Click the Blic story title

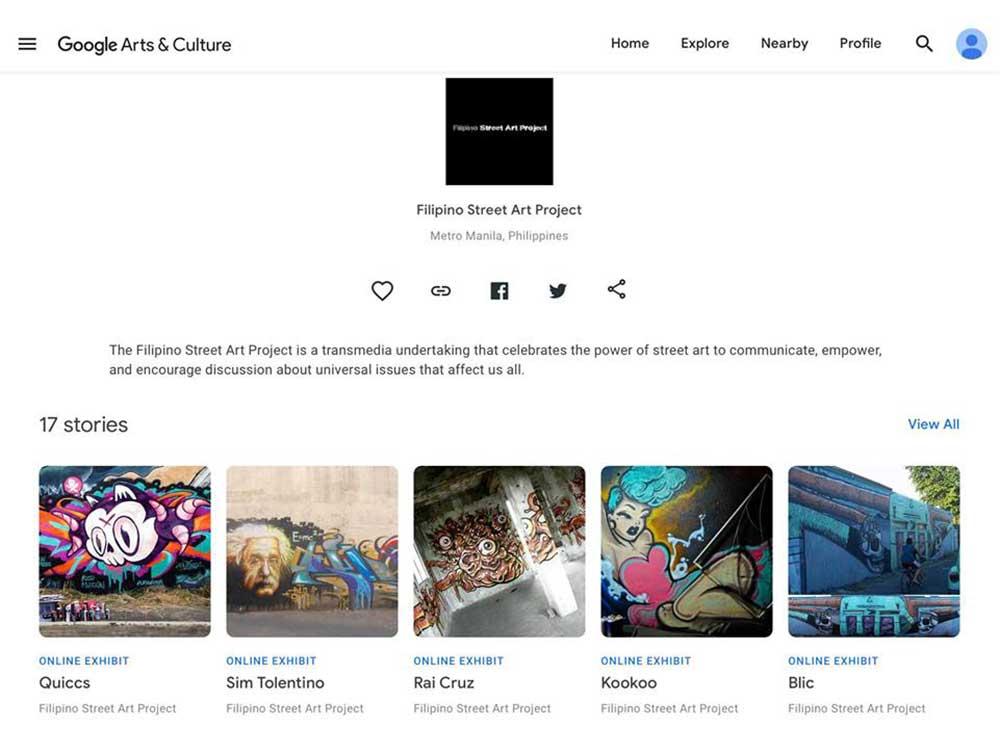click(x=801, y=683)
